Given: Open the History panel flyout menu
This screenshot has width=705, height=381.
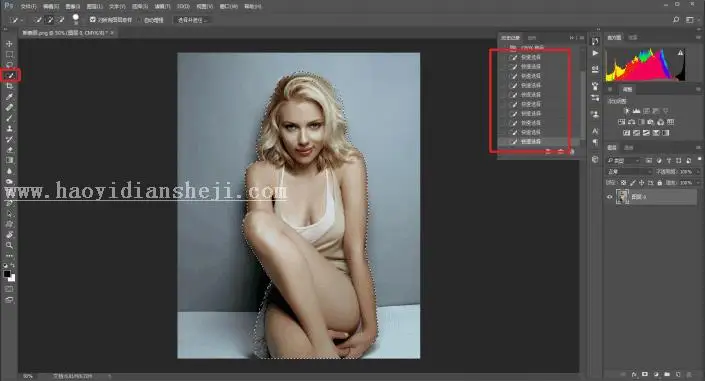Looking at the screenshot, I should [x=582, y=38].
